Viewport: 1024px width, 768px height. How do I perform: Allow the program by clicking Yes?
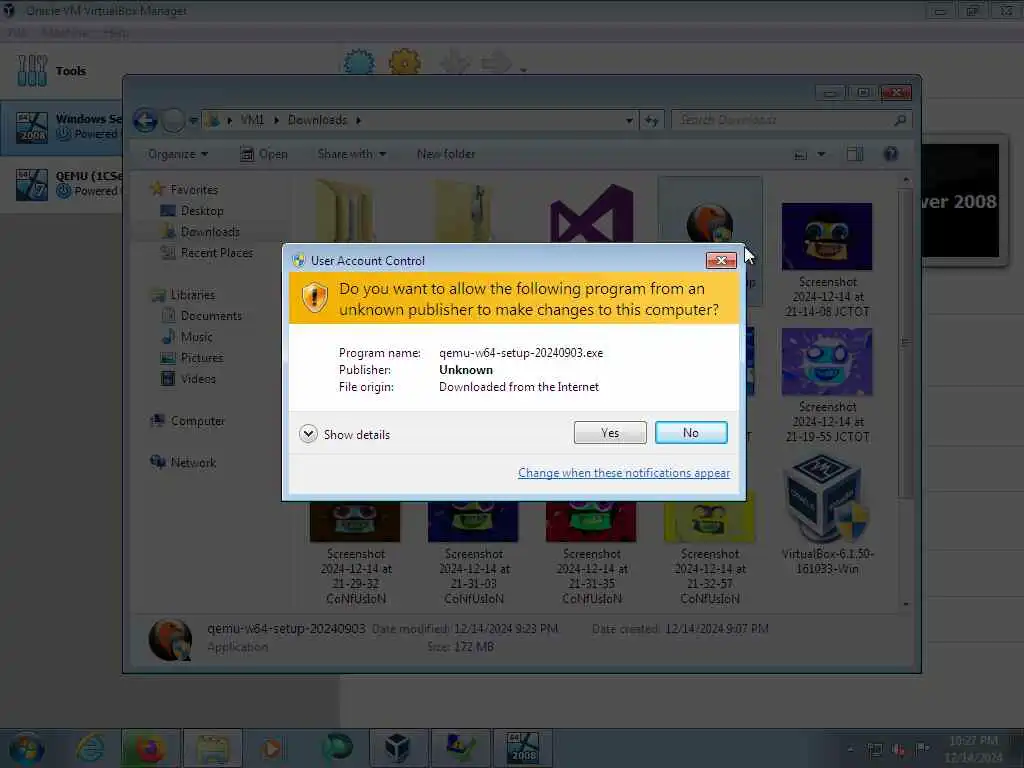pos(609,432)
